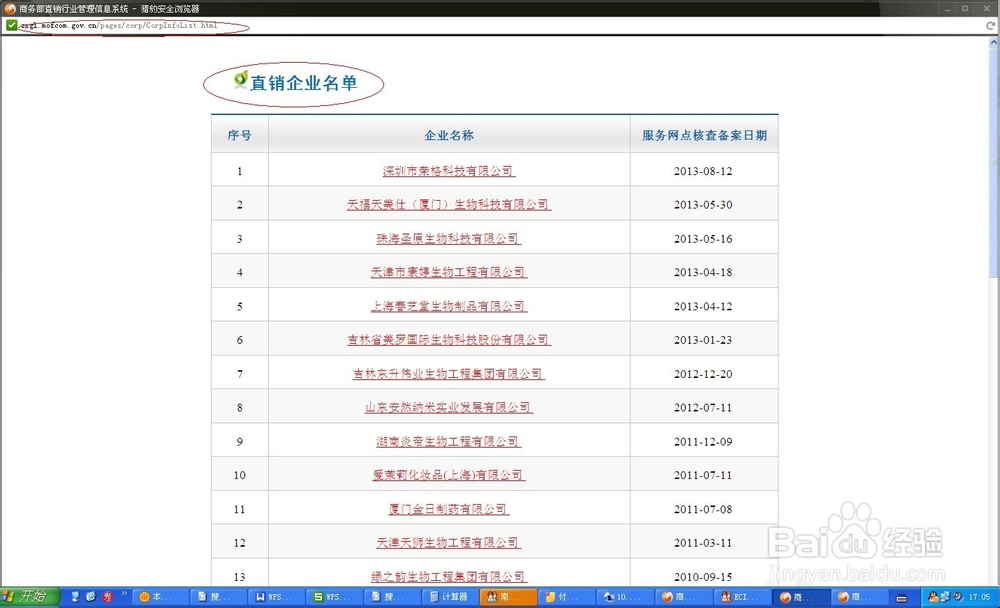Click the 直销企业名单 page heading

click(304, 83)
